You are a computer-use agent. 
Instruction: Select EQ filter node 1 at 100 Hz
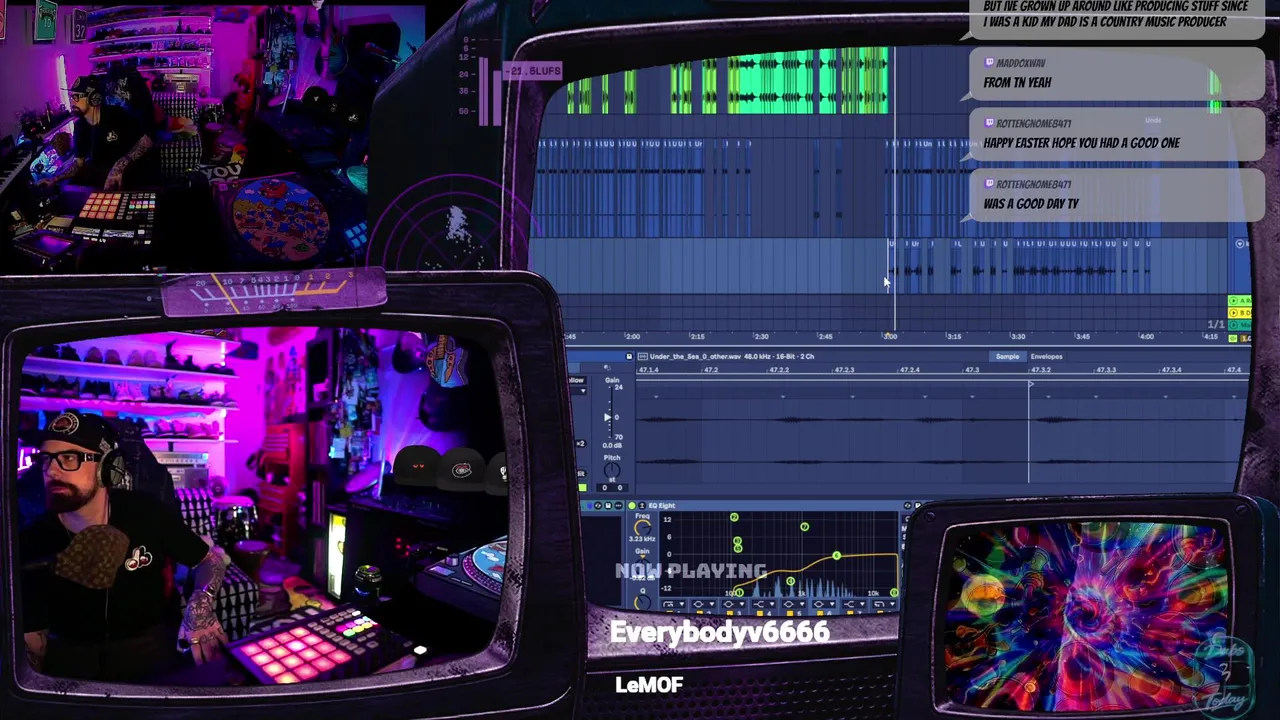coord(739,593)
